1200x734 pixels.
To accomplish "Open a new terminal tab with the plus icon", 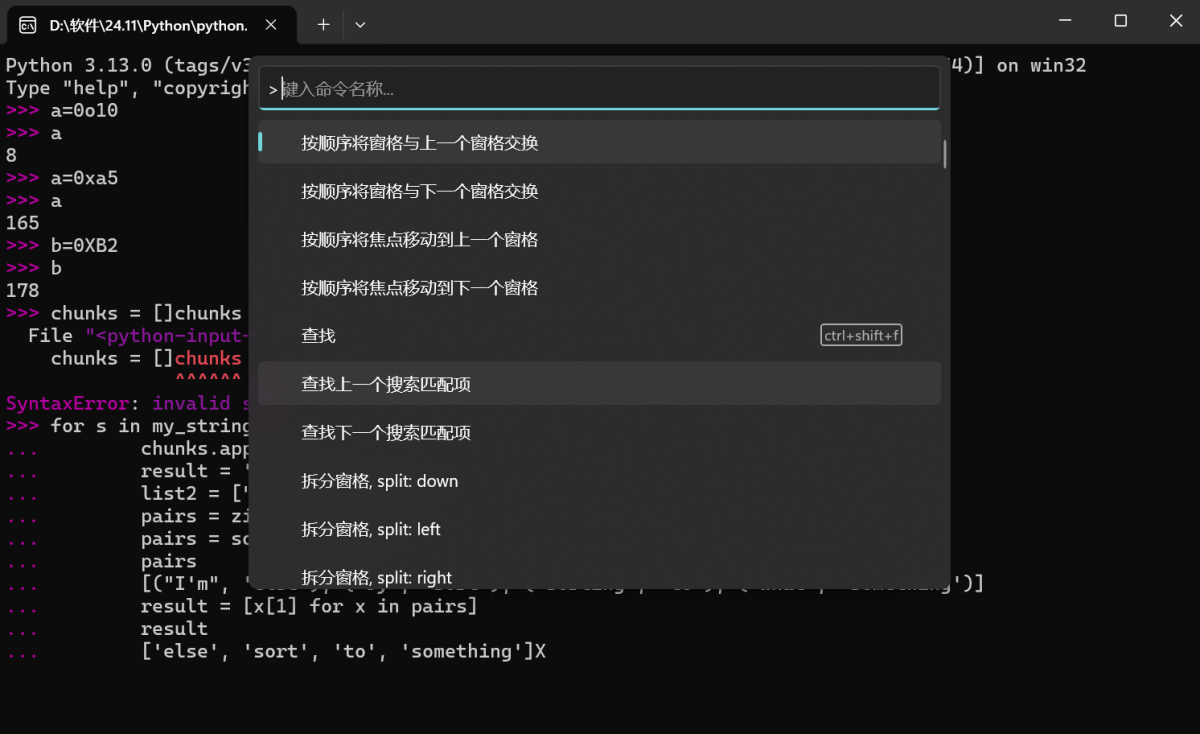I will click(323, 24).
